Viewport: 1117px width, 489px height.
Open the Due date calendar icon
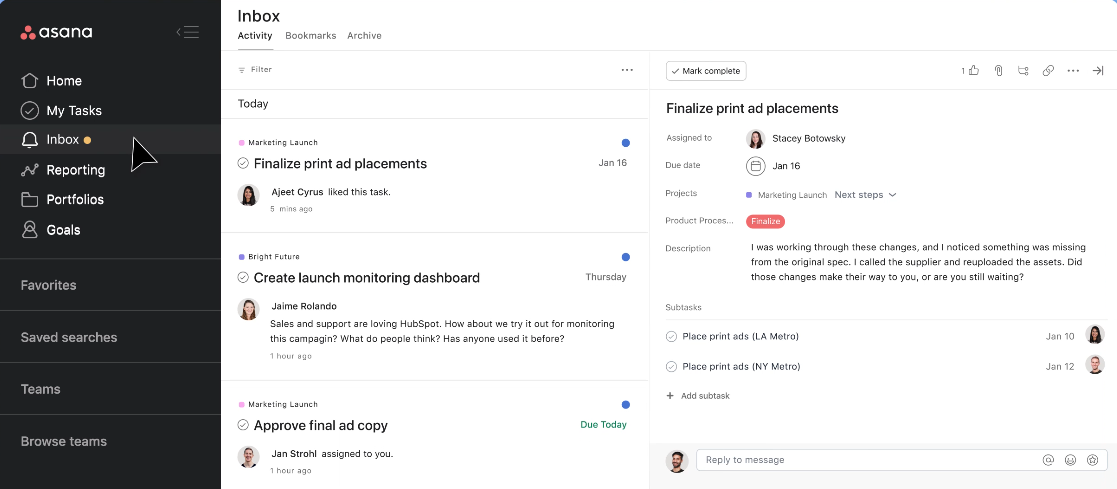756,166
